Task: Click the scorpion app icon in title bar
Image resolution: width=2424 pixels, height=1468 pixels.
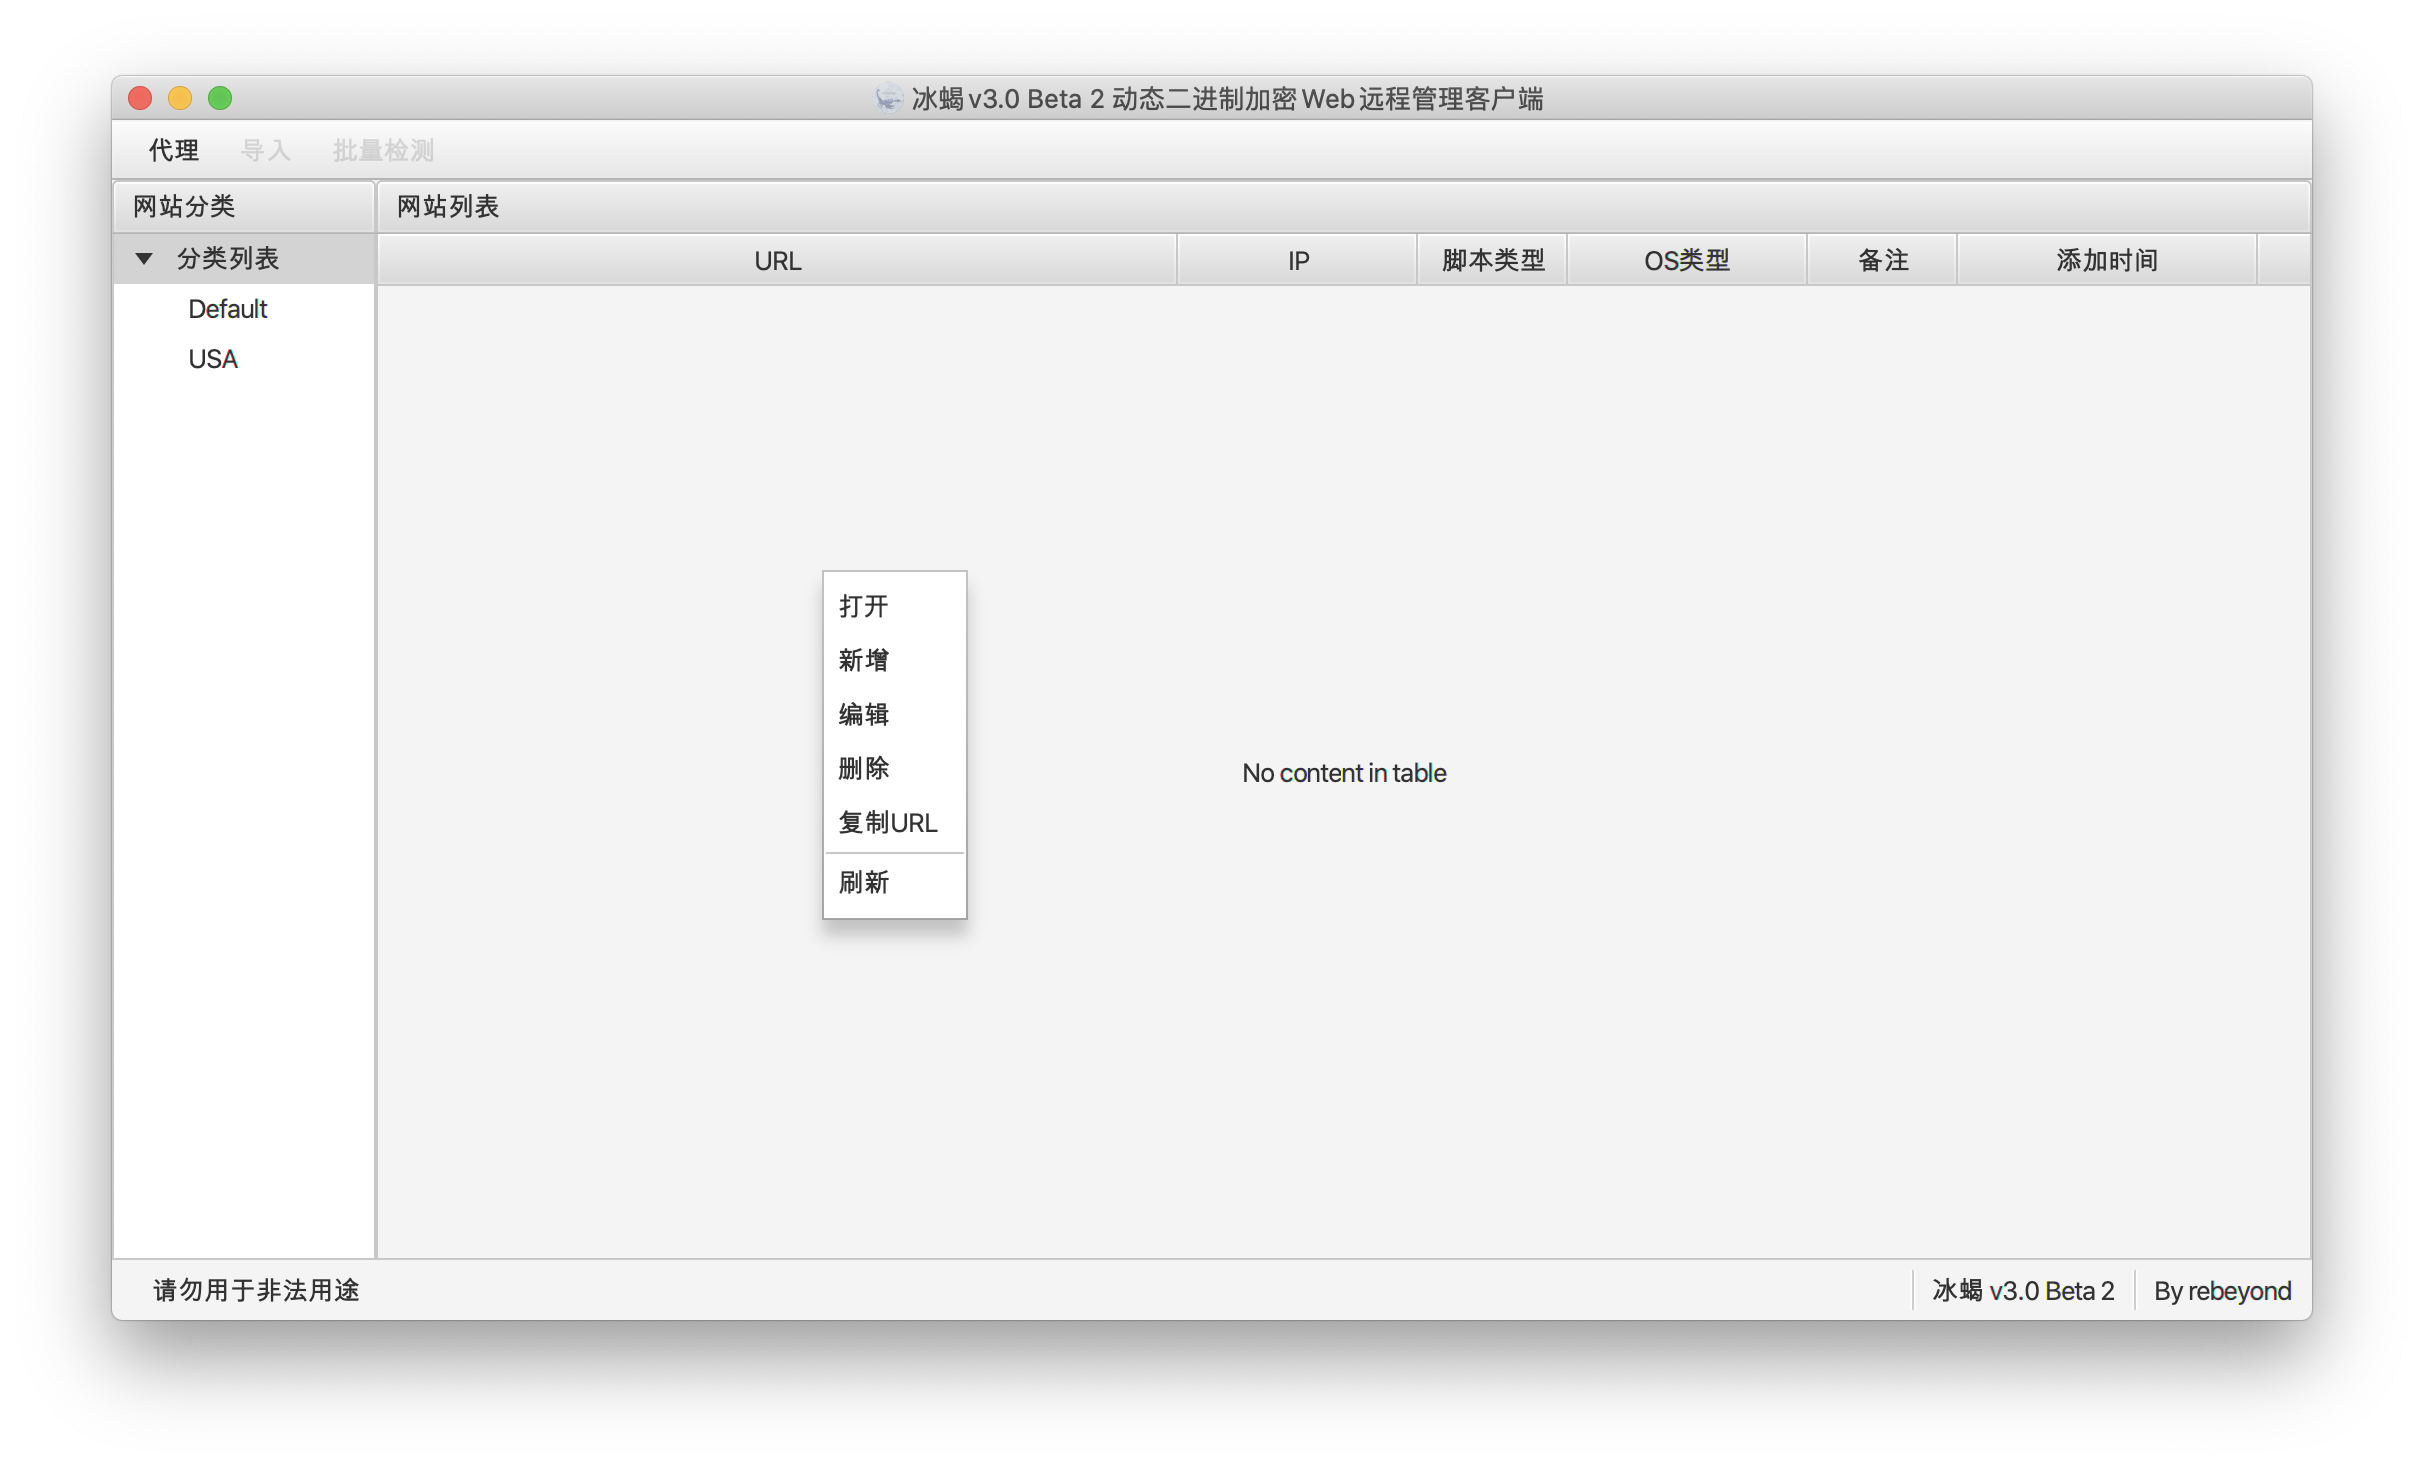Action: coord(888,98)
